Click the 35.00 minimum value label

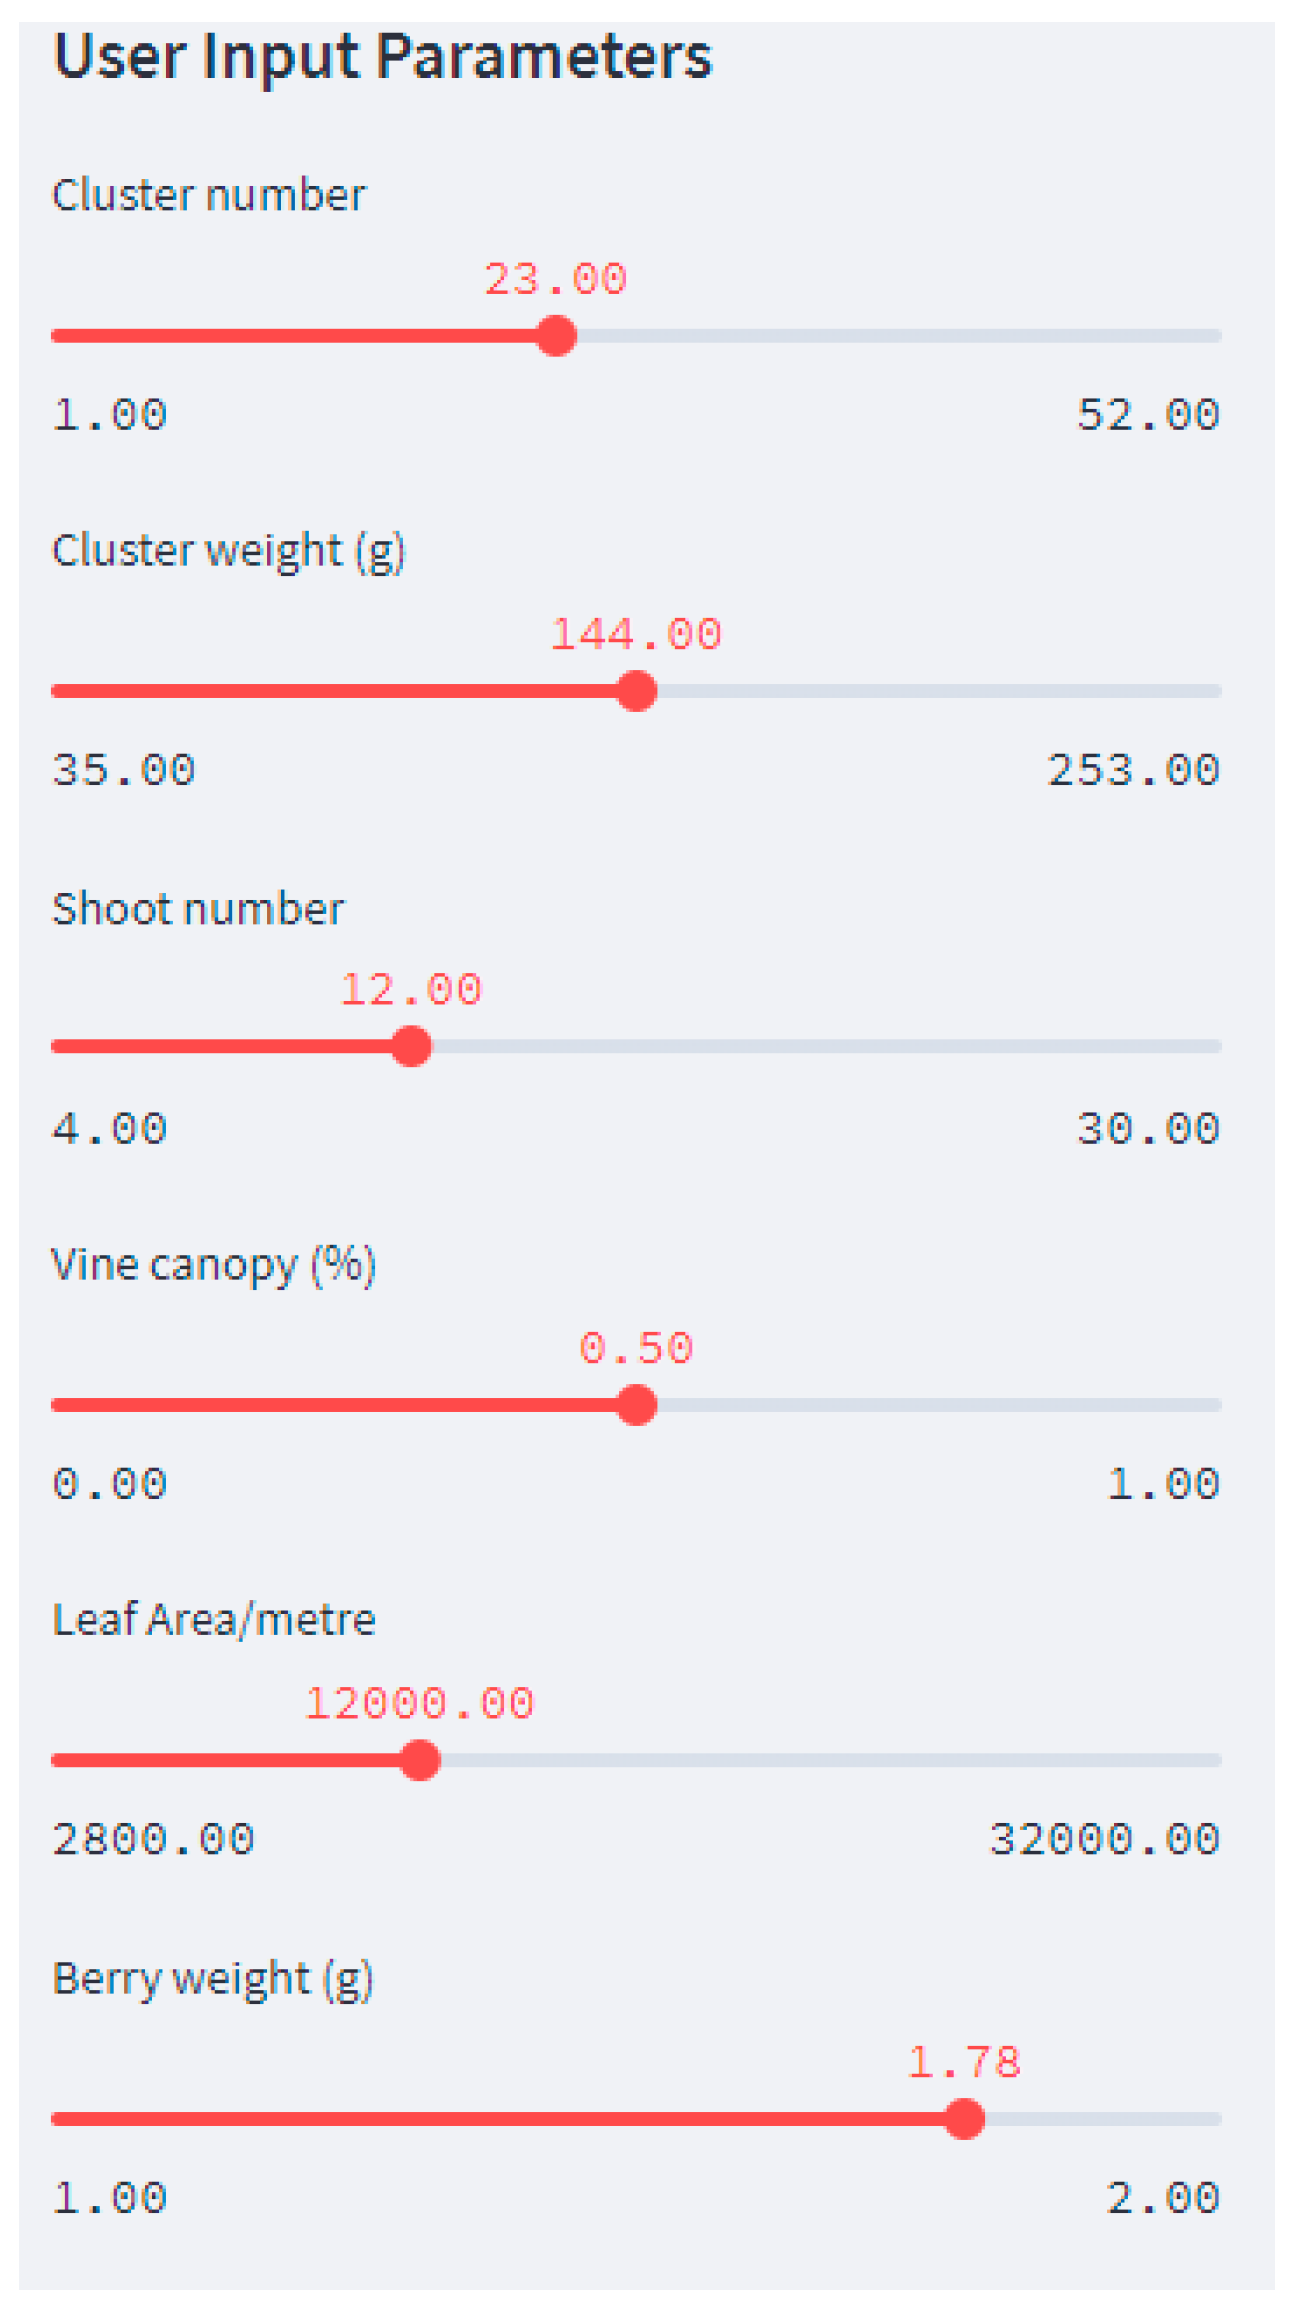[124, 770]
